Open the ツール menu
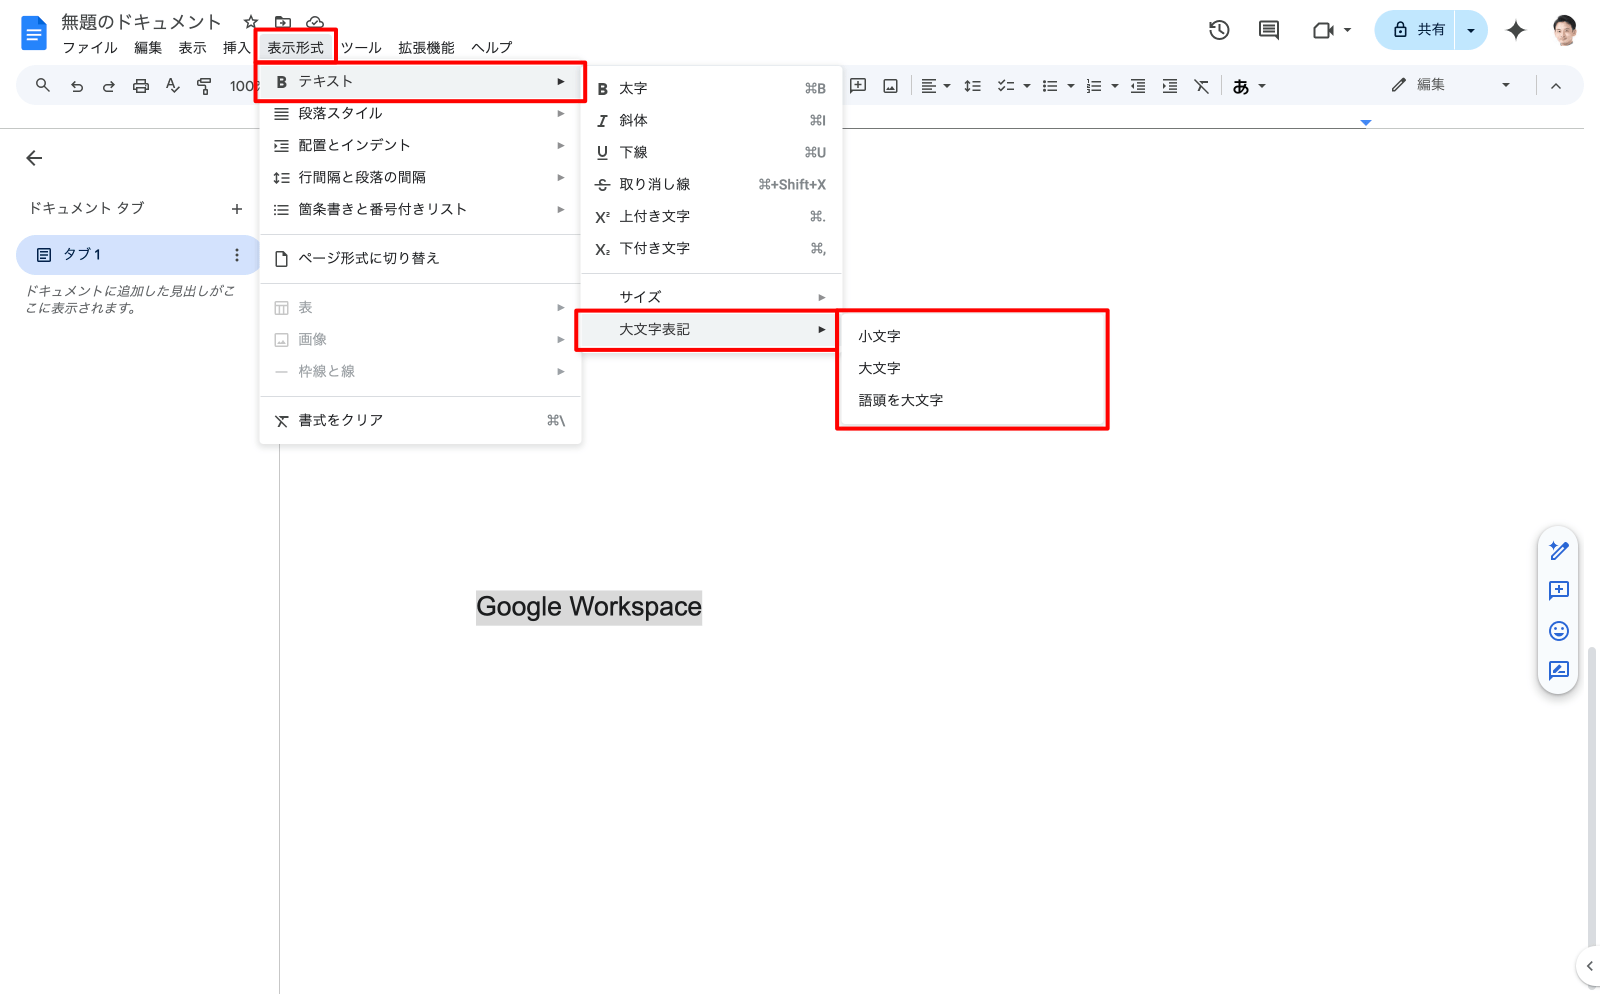Viewport: 1600px width, 994px height. click(361, 48)
